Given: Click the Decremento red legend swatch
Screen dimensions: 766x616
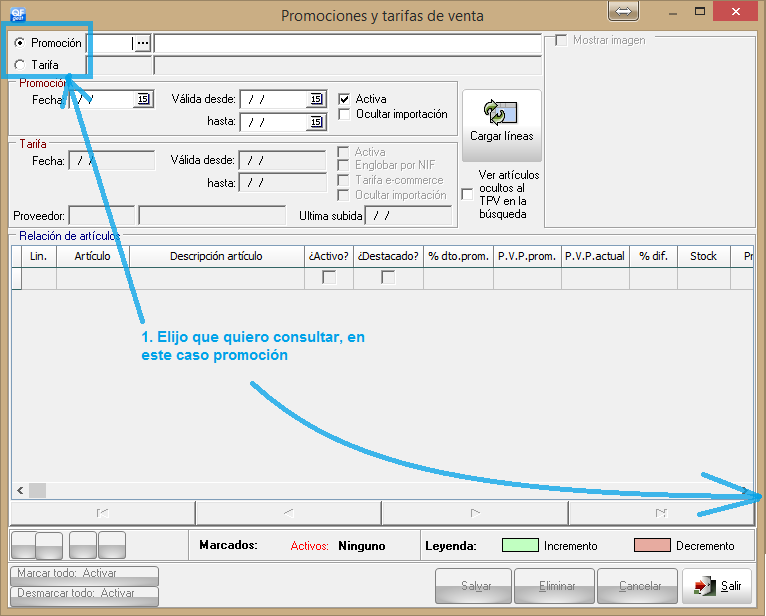Looking at the screenshot, I should (652, 545).
